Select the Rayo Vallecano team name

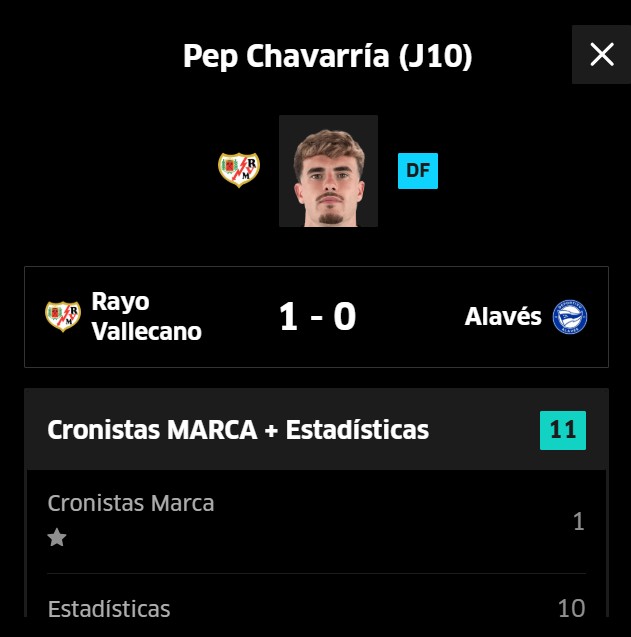[x=146, y=316]
